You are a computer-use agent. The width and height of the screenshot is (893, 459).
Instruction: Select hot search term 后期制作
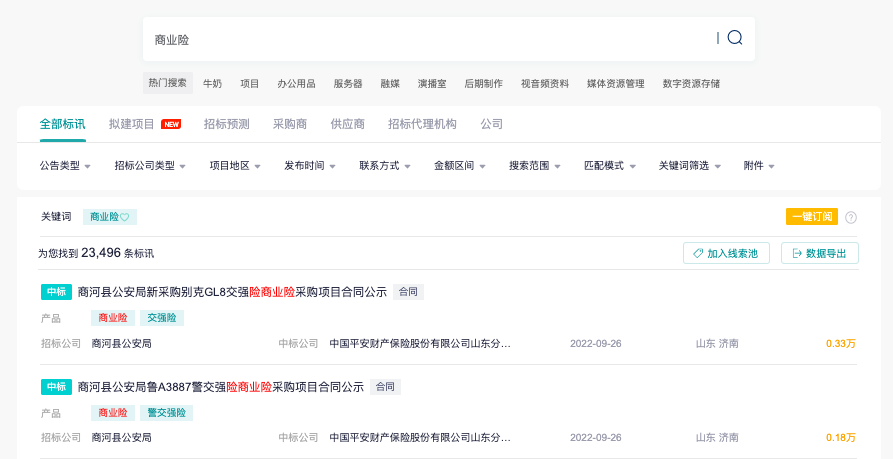click(x=484, y=84)
